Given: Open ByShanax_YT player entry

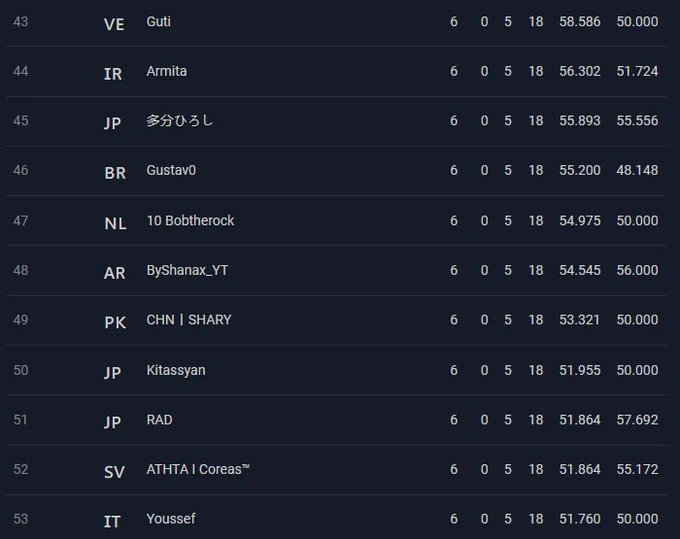Looking at the screenshot, I should coord(187,270).
